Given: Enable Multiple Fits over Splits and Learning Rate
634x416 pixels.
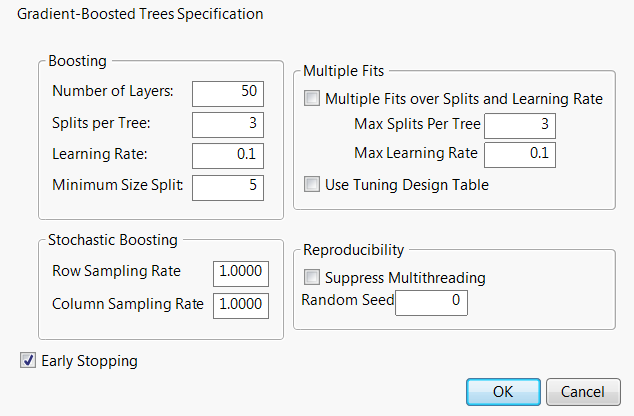Looking at the screenshot, I should (313, 99).
